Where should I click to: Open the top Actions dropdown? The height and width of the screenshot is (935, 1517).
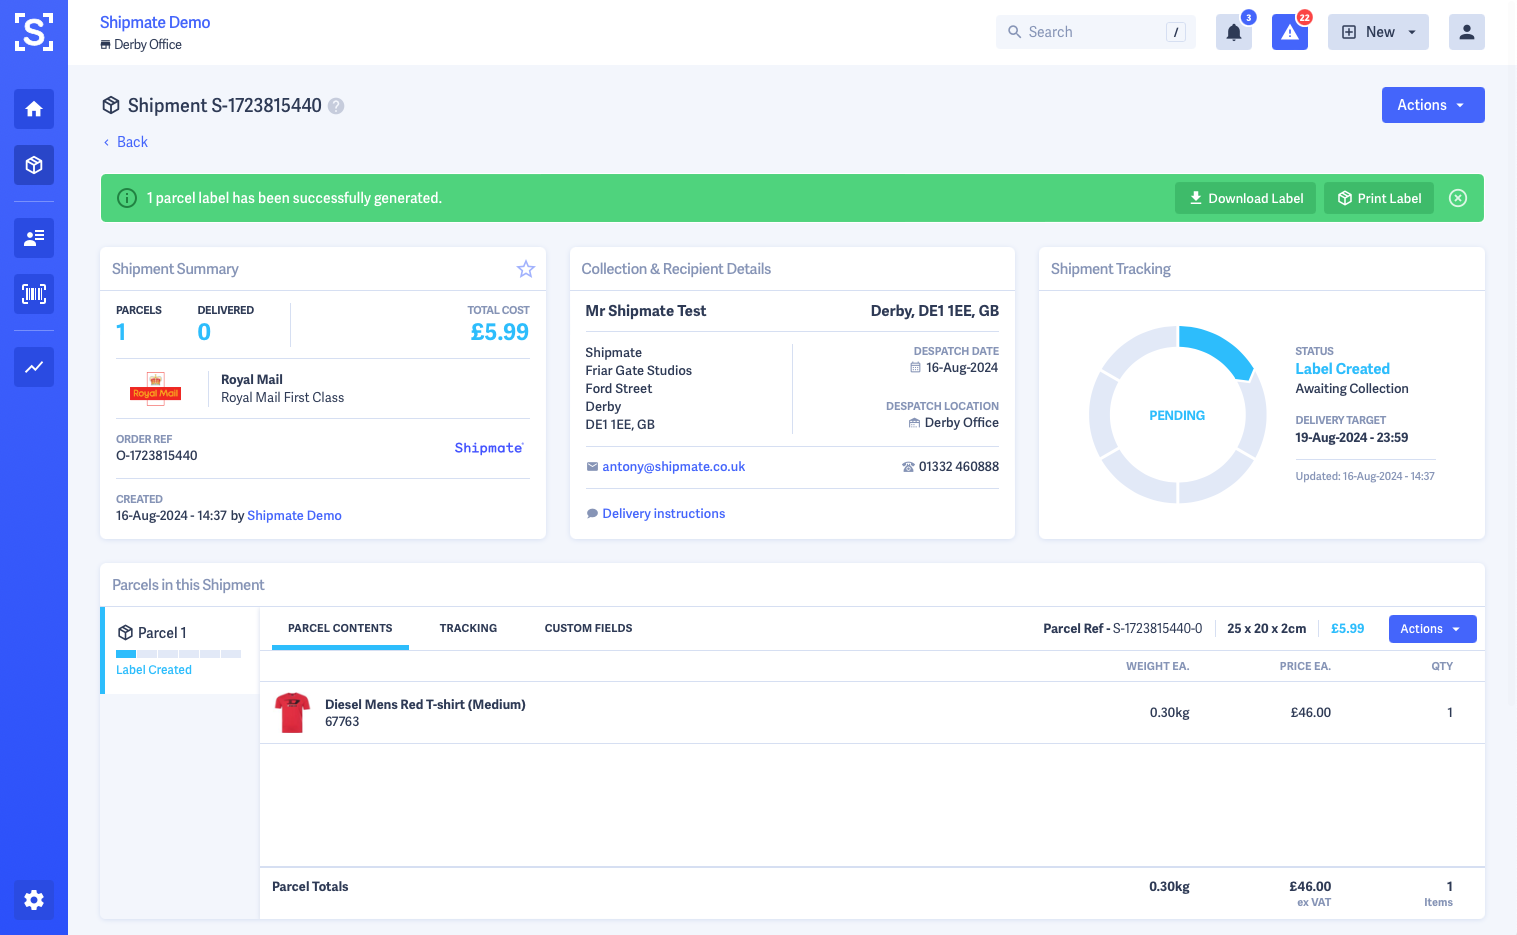coord(1433,105)
